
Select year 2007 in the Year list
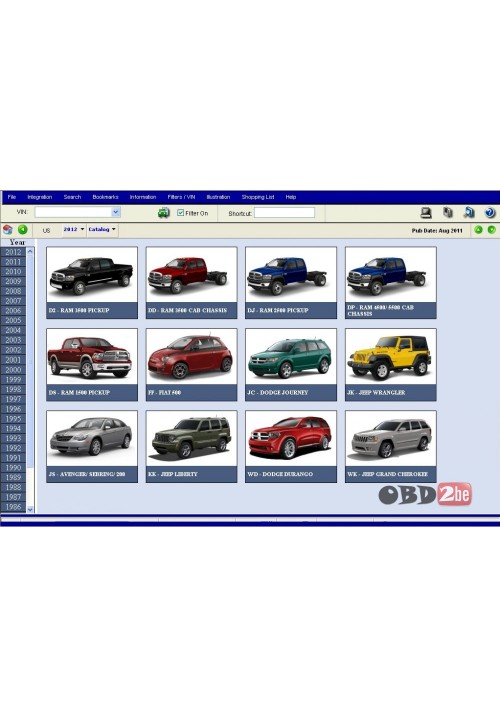(x=13, y=301)
